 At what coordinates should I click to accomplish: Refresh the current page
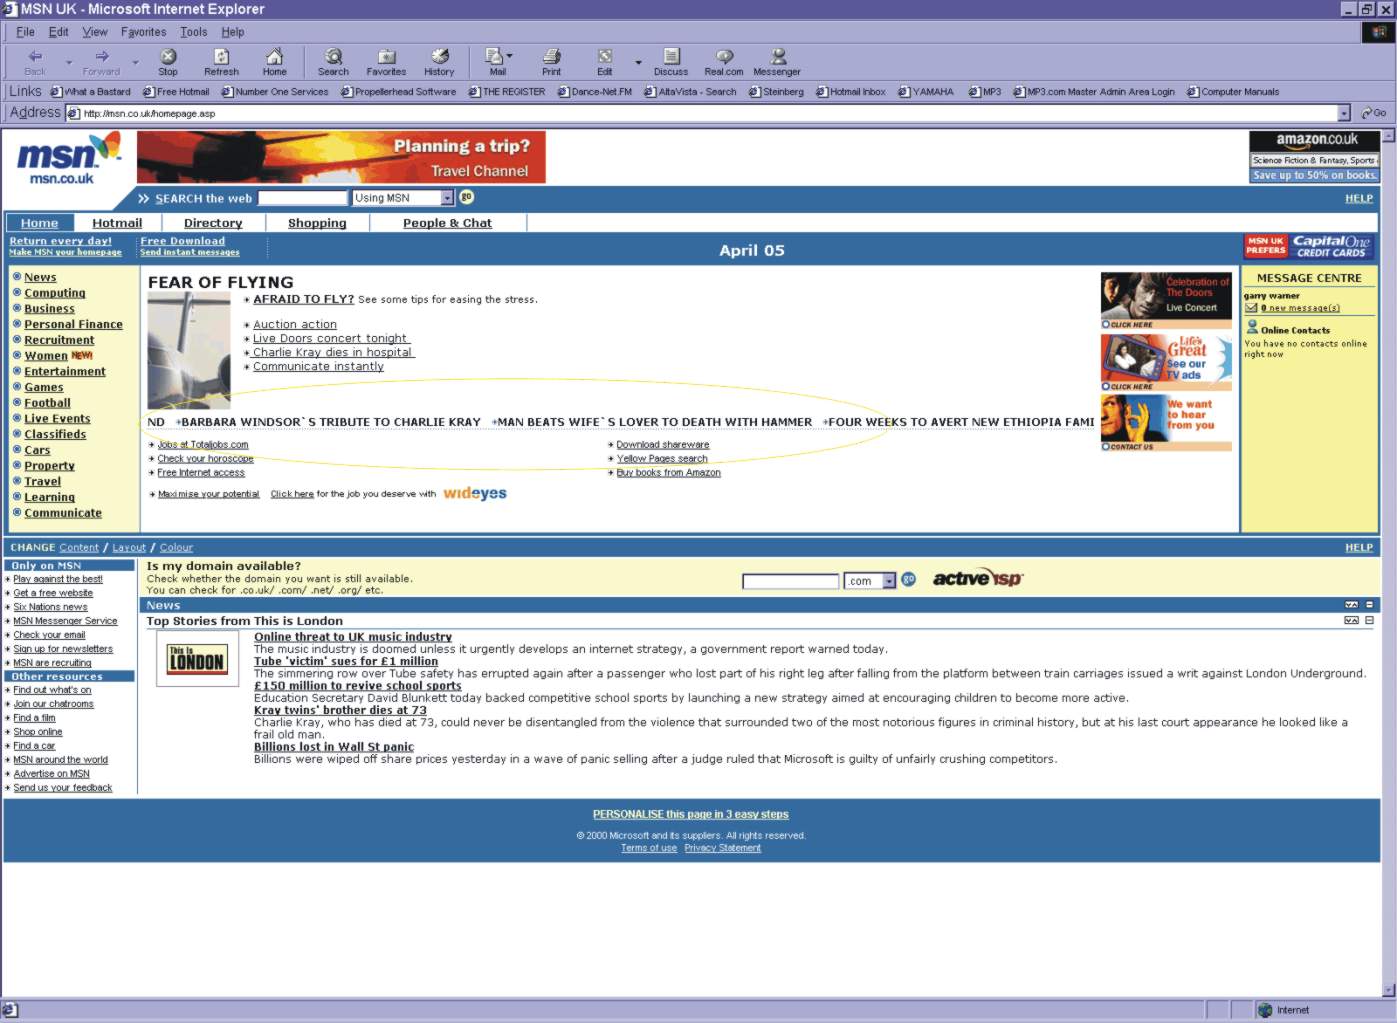(221, 62)
